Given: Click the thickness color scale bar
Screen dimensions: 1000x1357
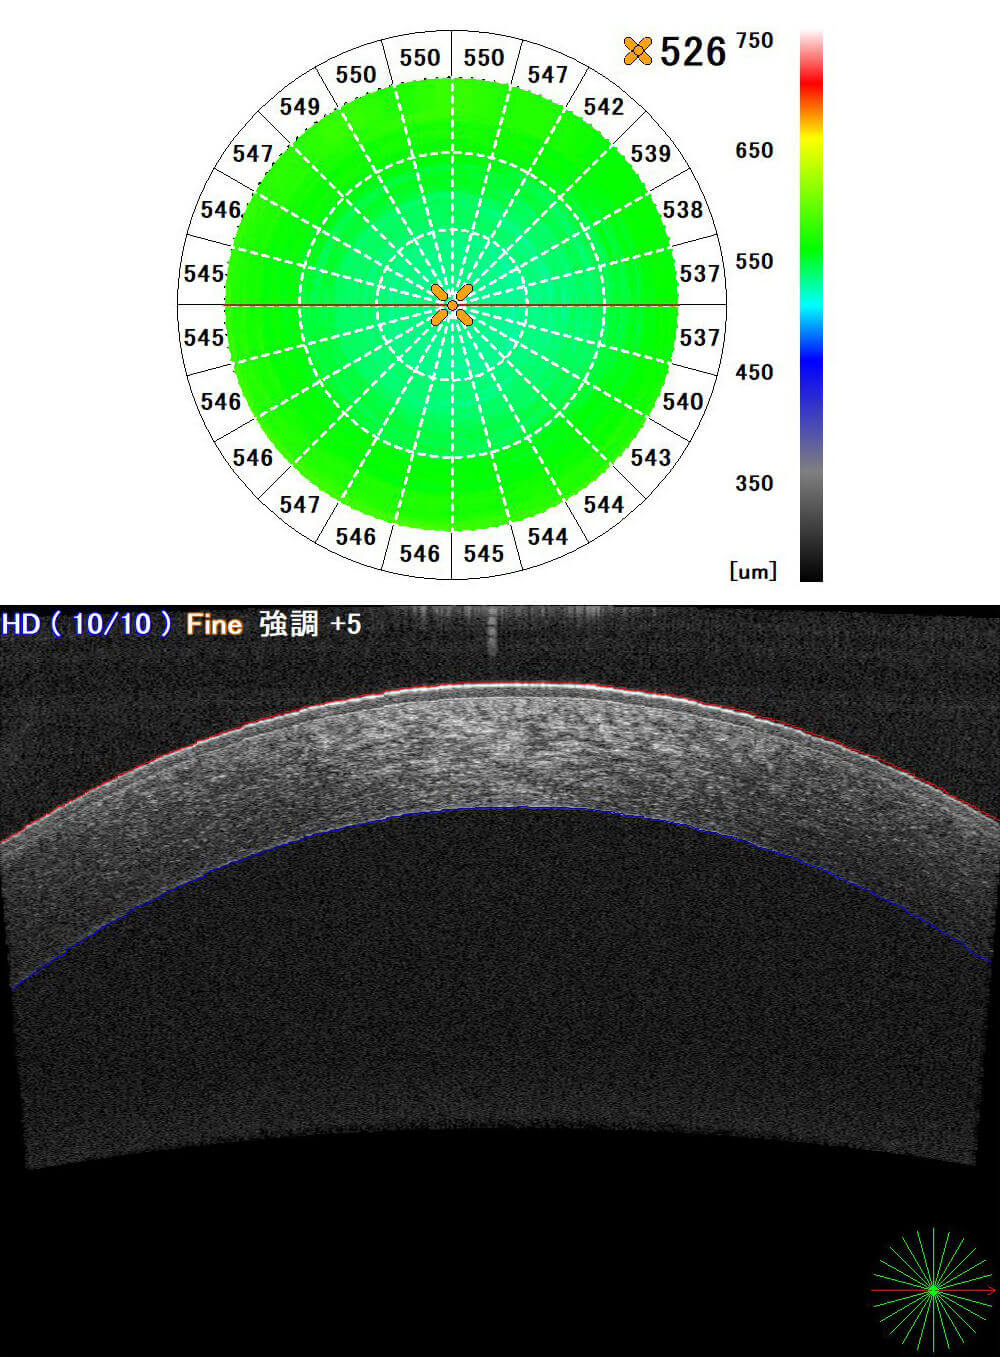Looking at the screenshot, I should tap(811, 306).
